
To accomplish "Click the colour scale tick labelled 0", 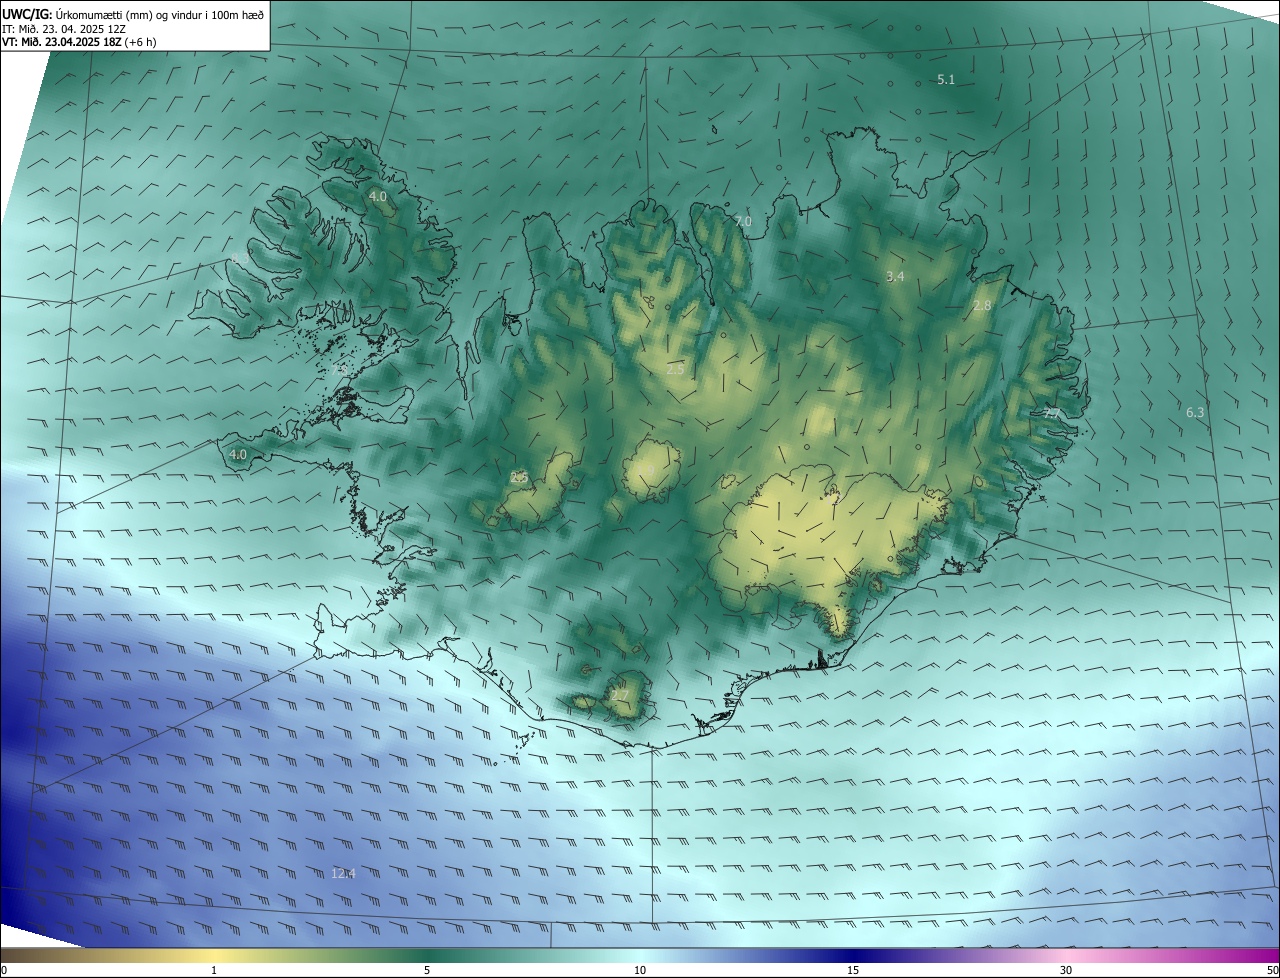I will point(4,970).
